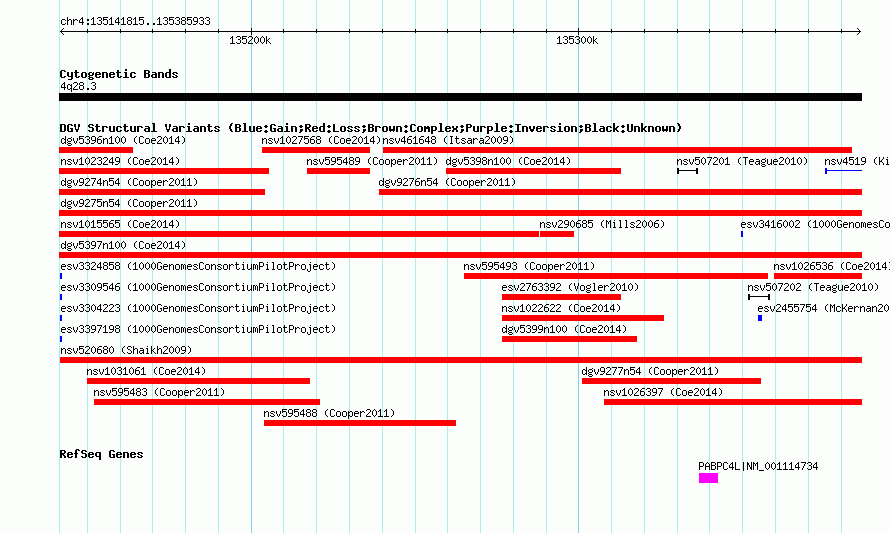Click nsv461648 (Itsara2009) variant label
This screenshot has width=890, height=533.
(x=448, y=140)
